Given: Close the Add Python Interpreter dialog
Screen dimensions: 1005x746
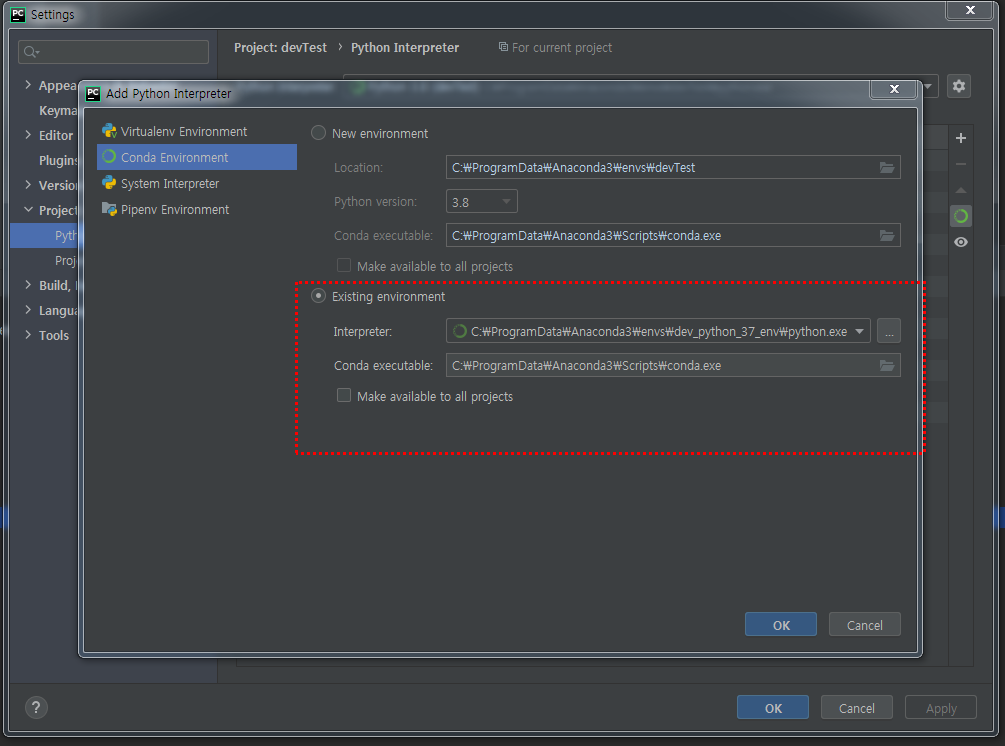Looking at the screenshot, I should tap(895, 89).
